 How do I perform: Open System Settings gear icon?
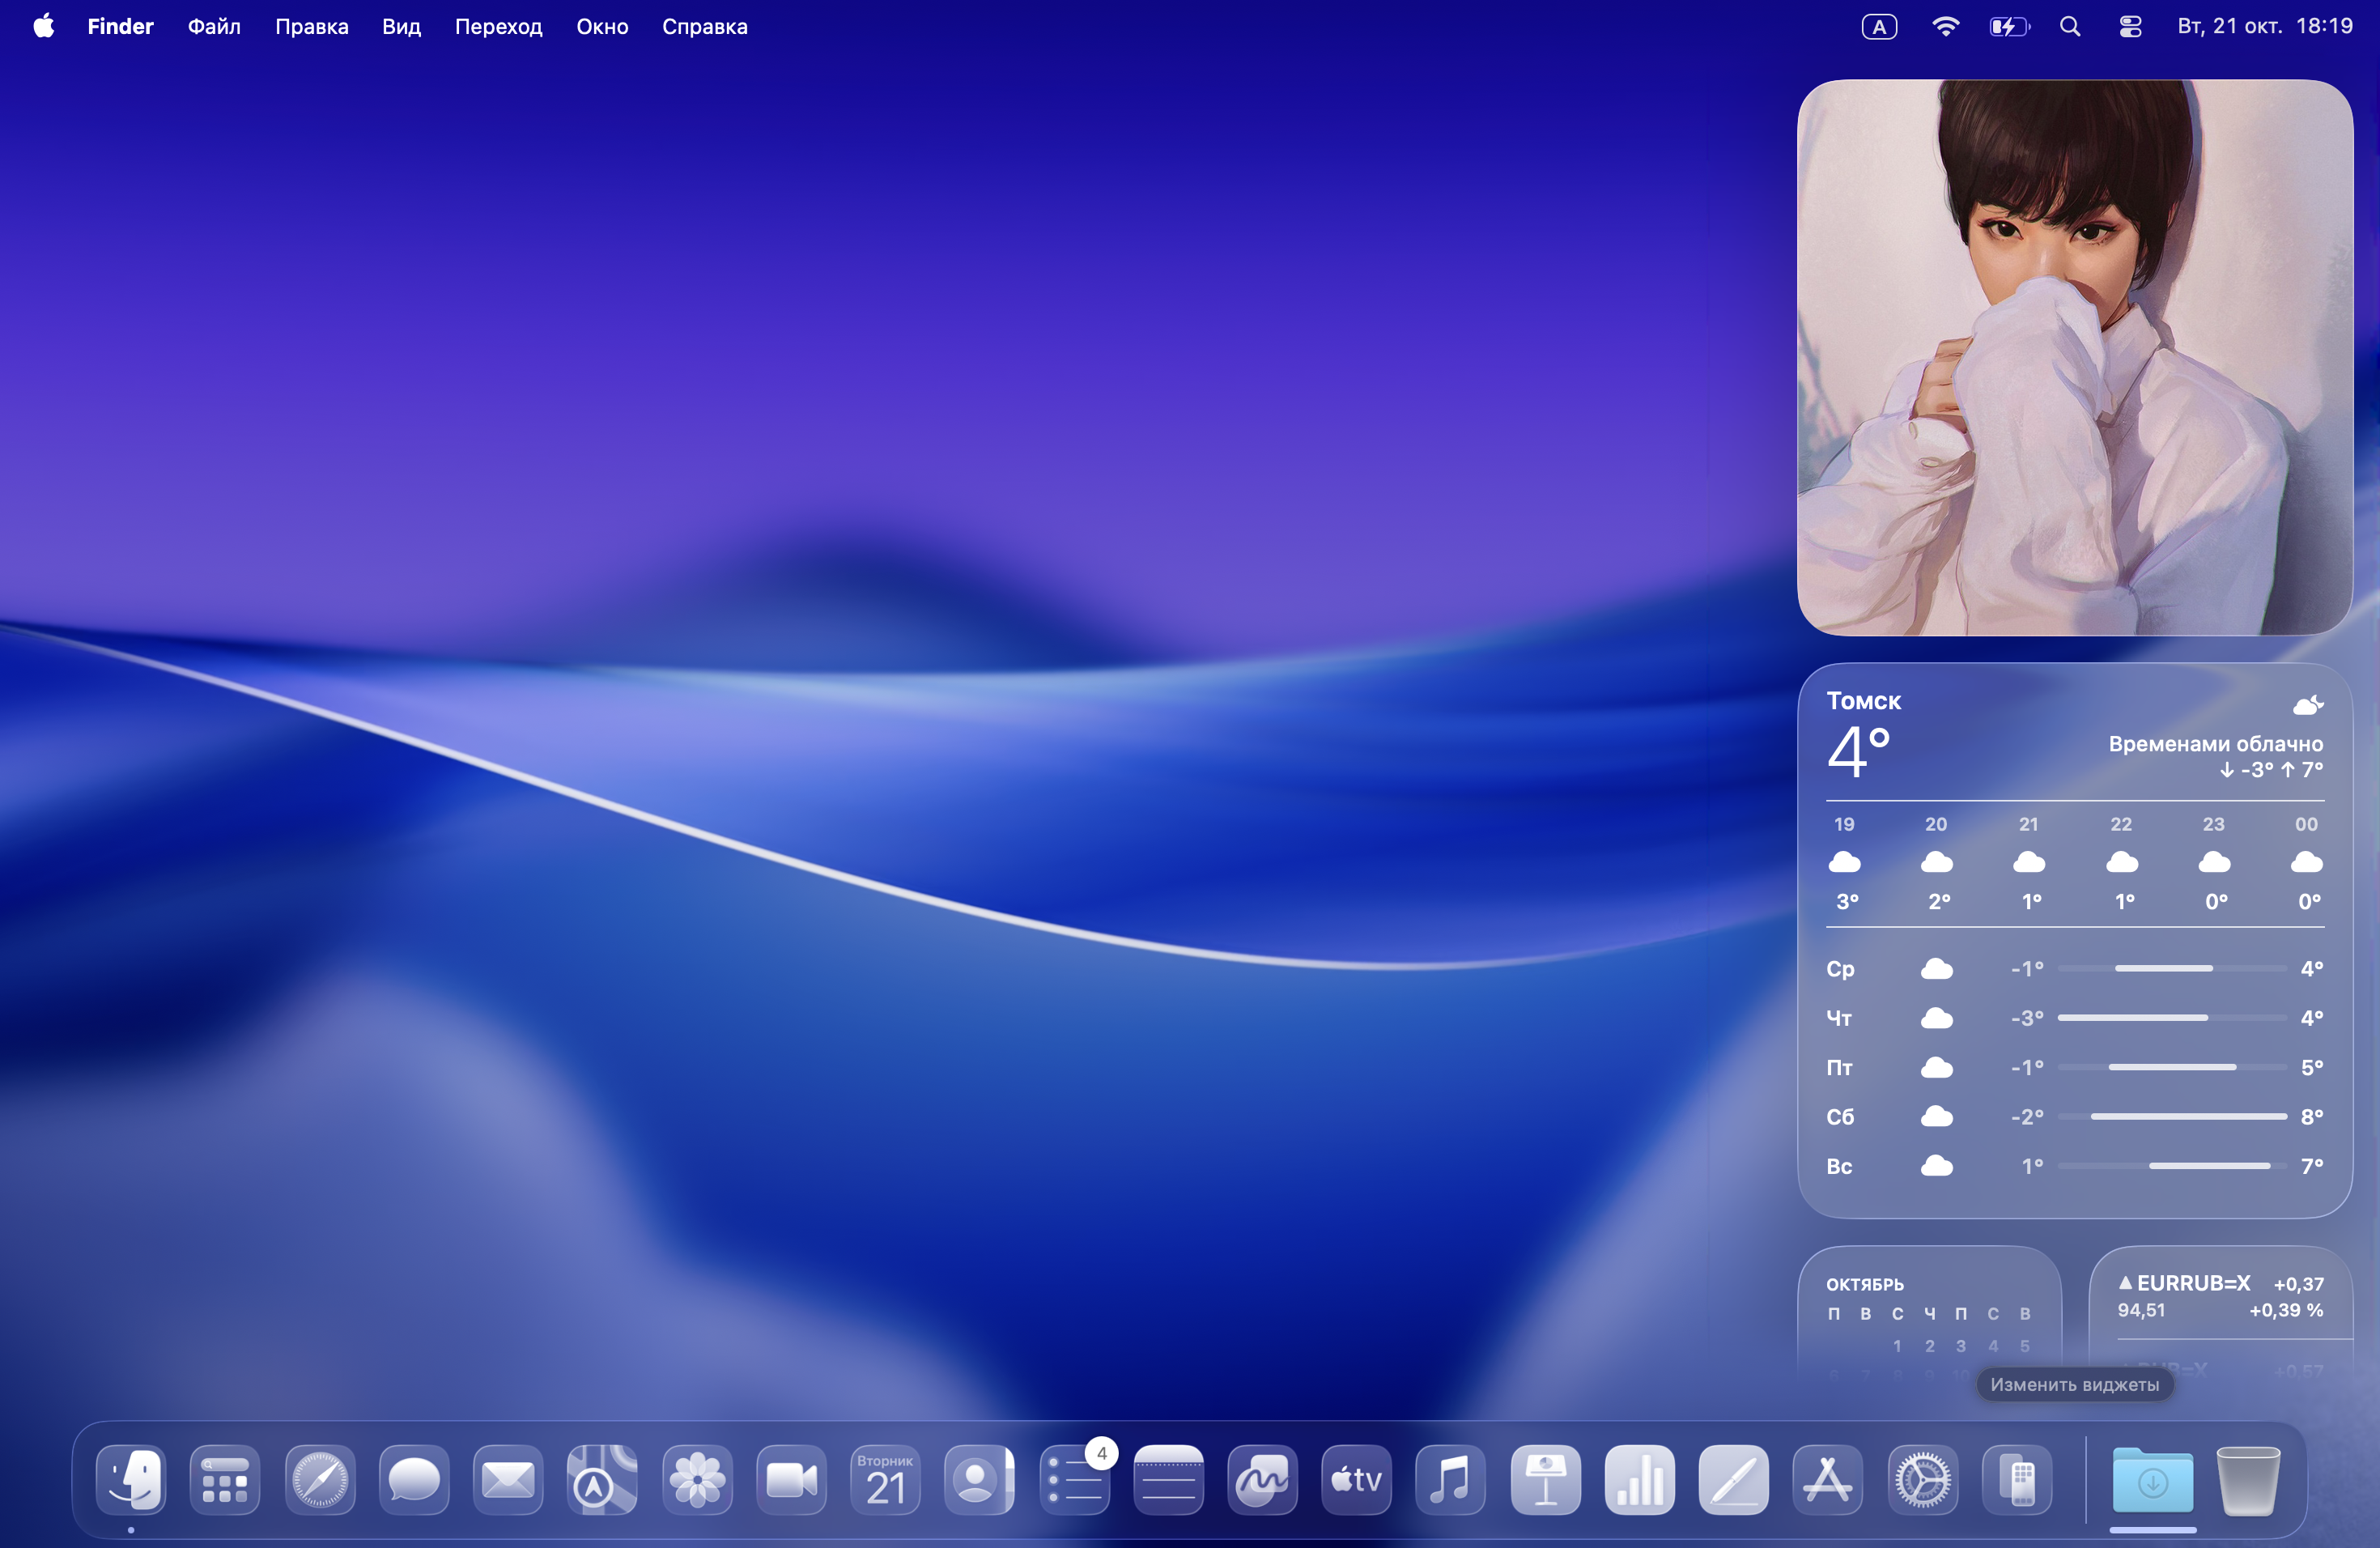click(1922, 1479)
